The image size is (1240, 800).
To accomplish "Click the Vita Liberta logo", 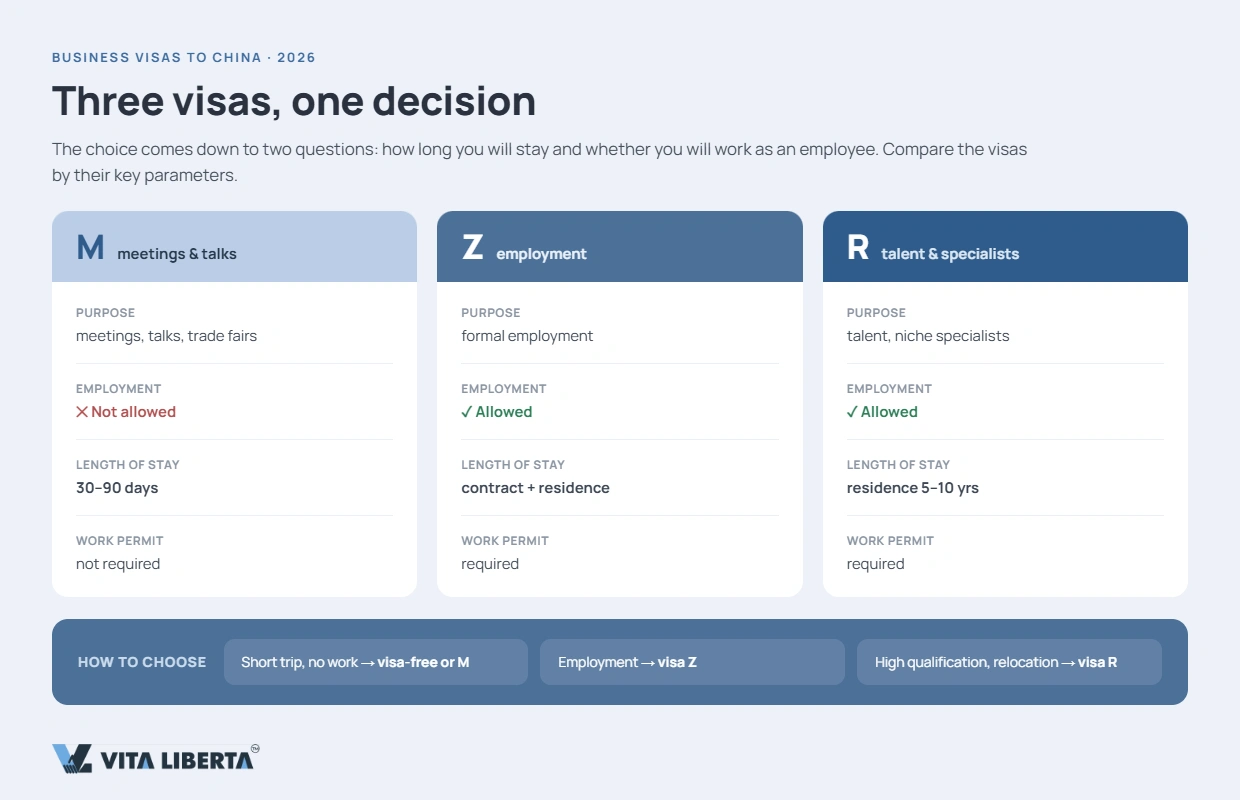I will [156, 758].
